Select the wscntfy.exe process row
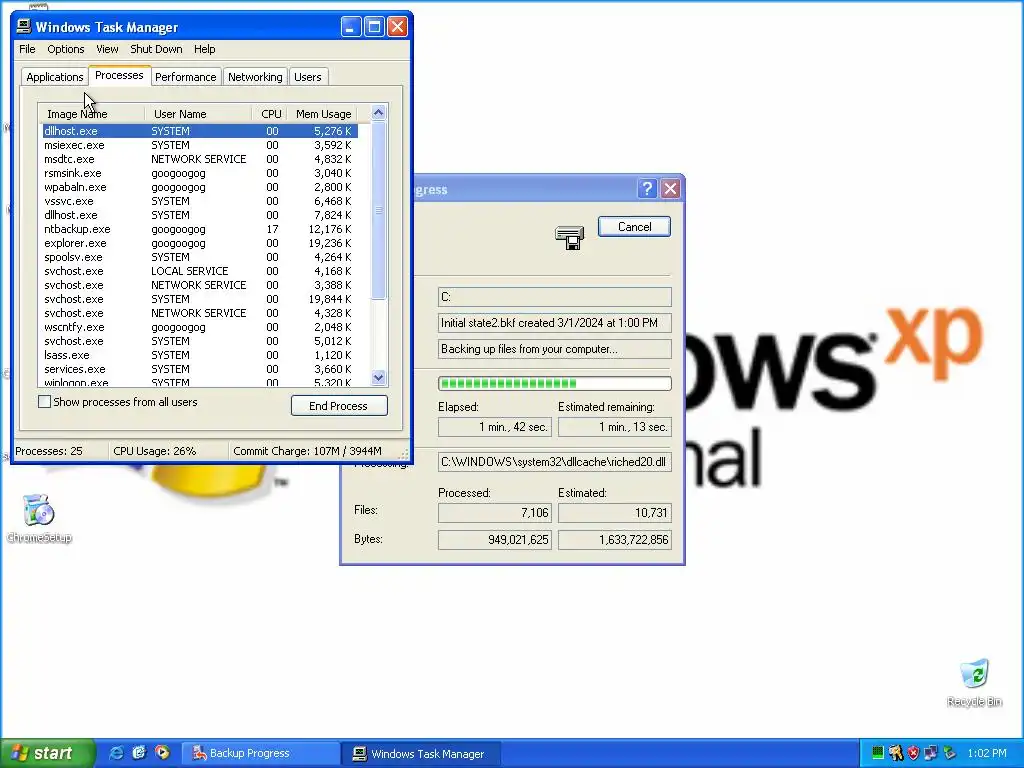Viewport: 1024px width, 768px height. click(x=199, y=327)
